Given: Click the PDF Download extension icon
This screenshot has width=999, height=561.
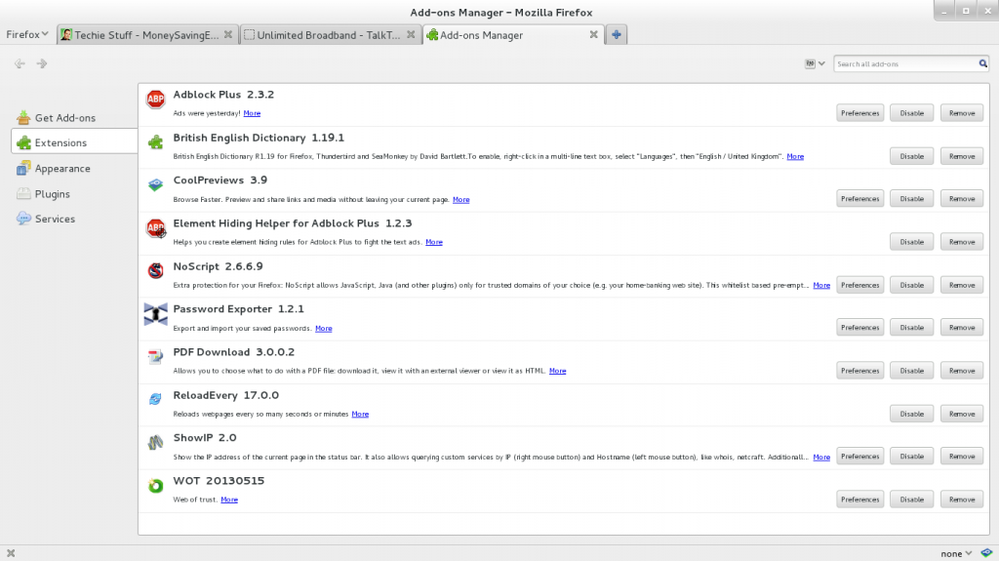Looking at the screenshot, I should tap(155, 357).
